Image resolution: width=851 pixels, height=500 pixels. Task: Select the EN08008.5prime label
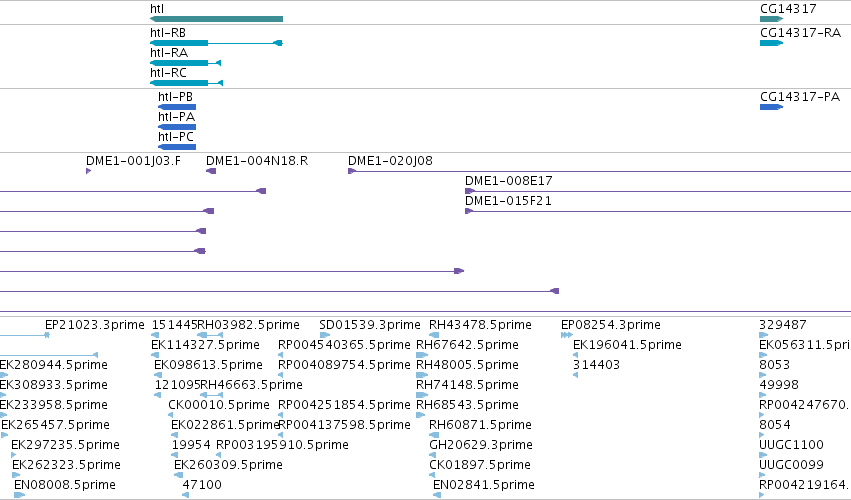[65, 486]
